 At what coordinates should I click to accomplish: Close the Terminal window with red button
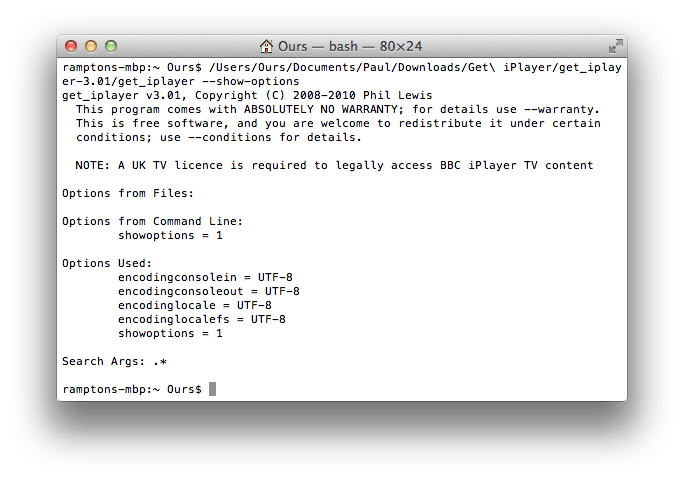[x=71, y=46]
